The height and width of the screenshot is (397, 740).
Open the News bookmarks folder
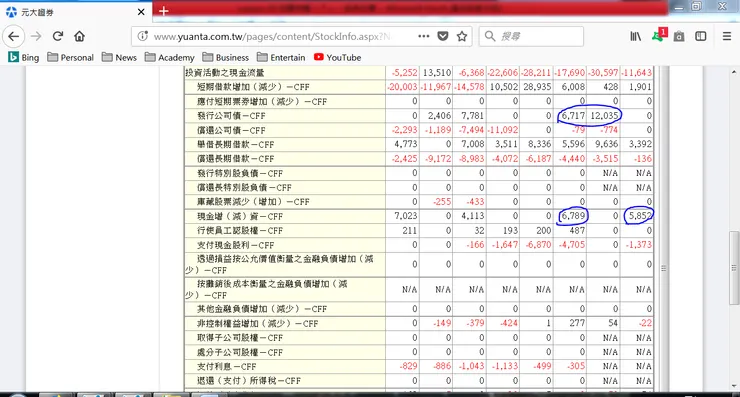(x=119, y=58)
